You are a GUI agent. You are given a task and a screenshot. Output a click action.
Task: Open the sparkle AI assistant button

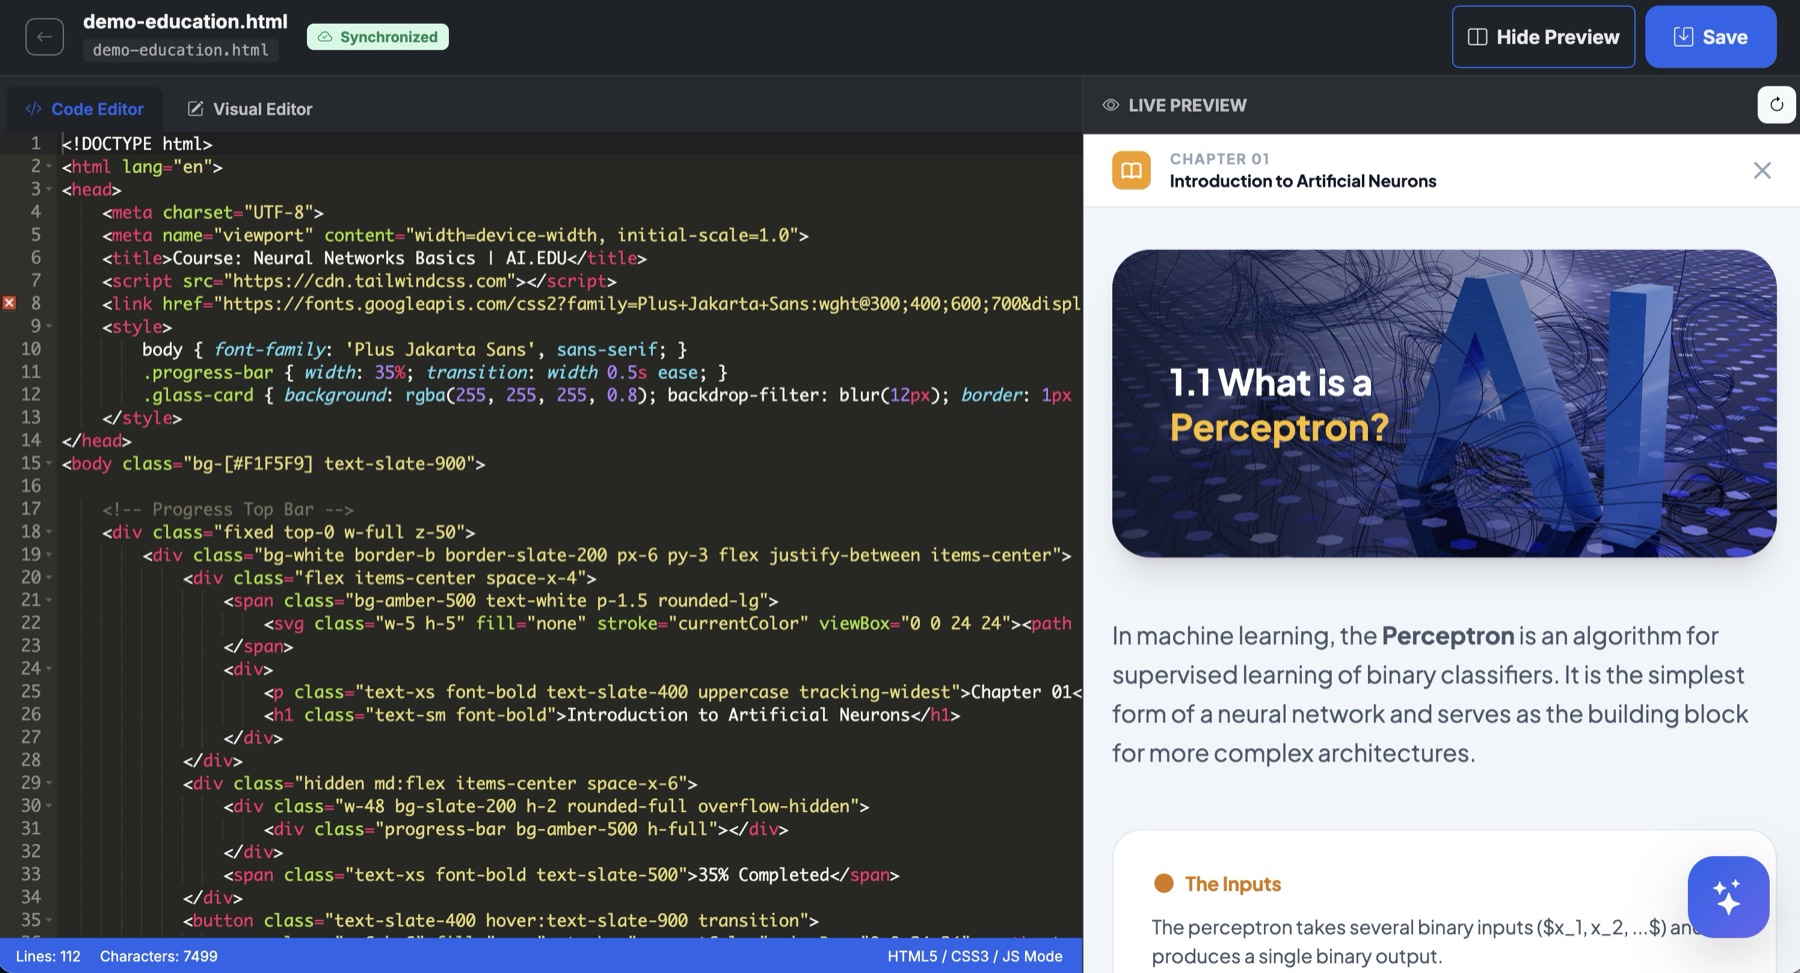click(1728, 897)
